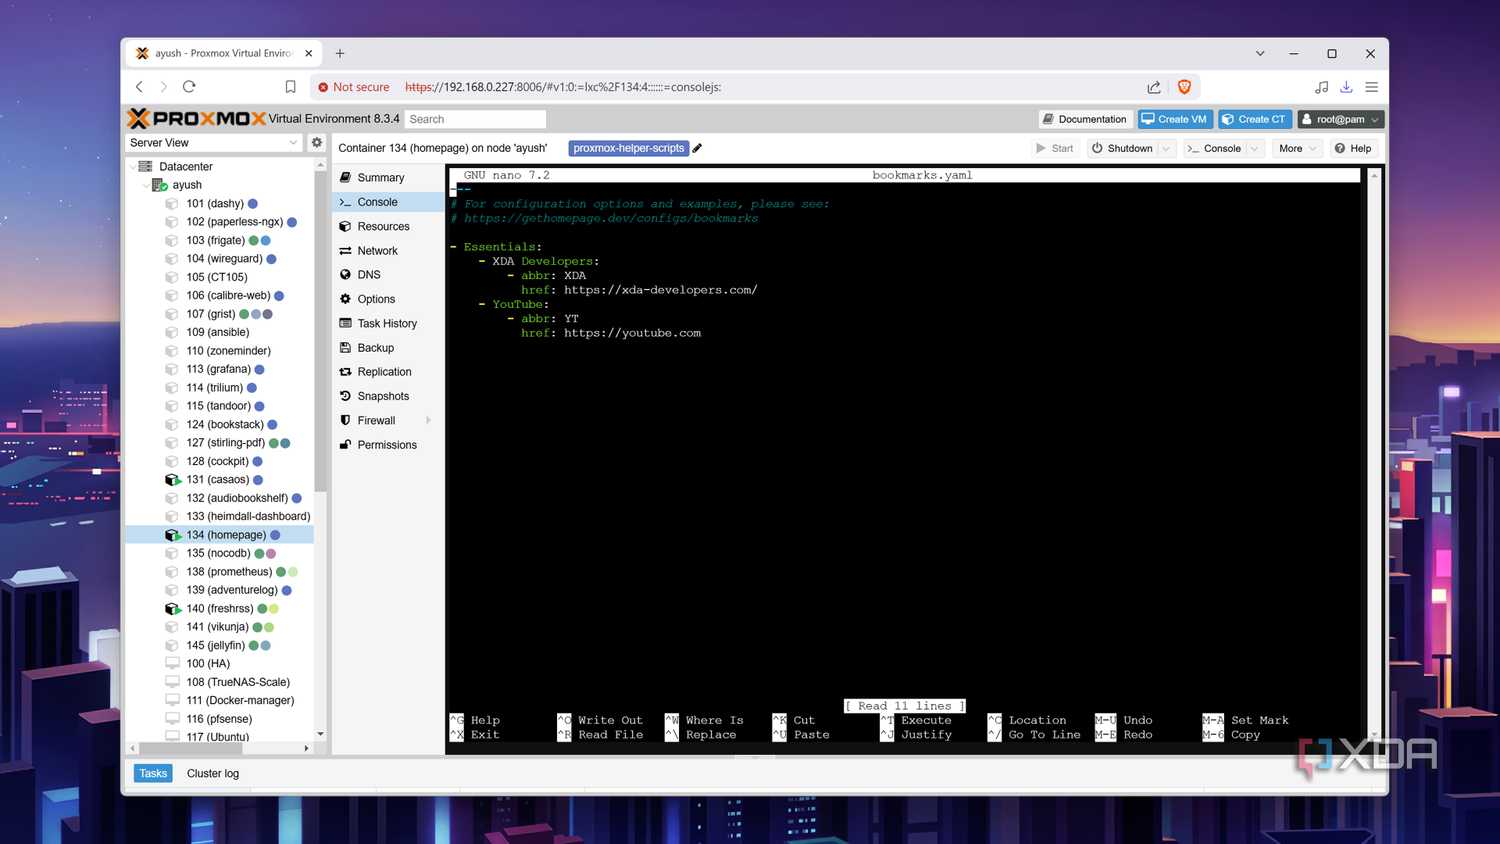The width and height of the screenshot is (1500, 844).
Task: Select container 134 (homepage)
Action: tap(220, 535)
